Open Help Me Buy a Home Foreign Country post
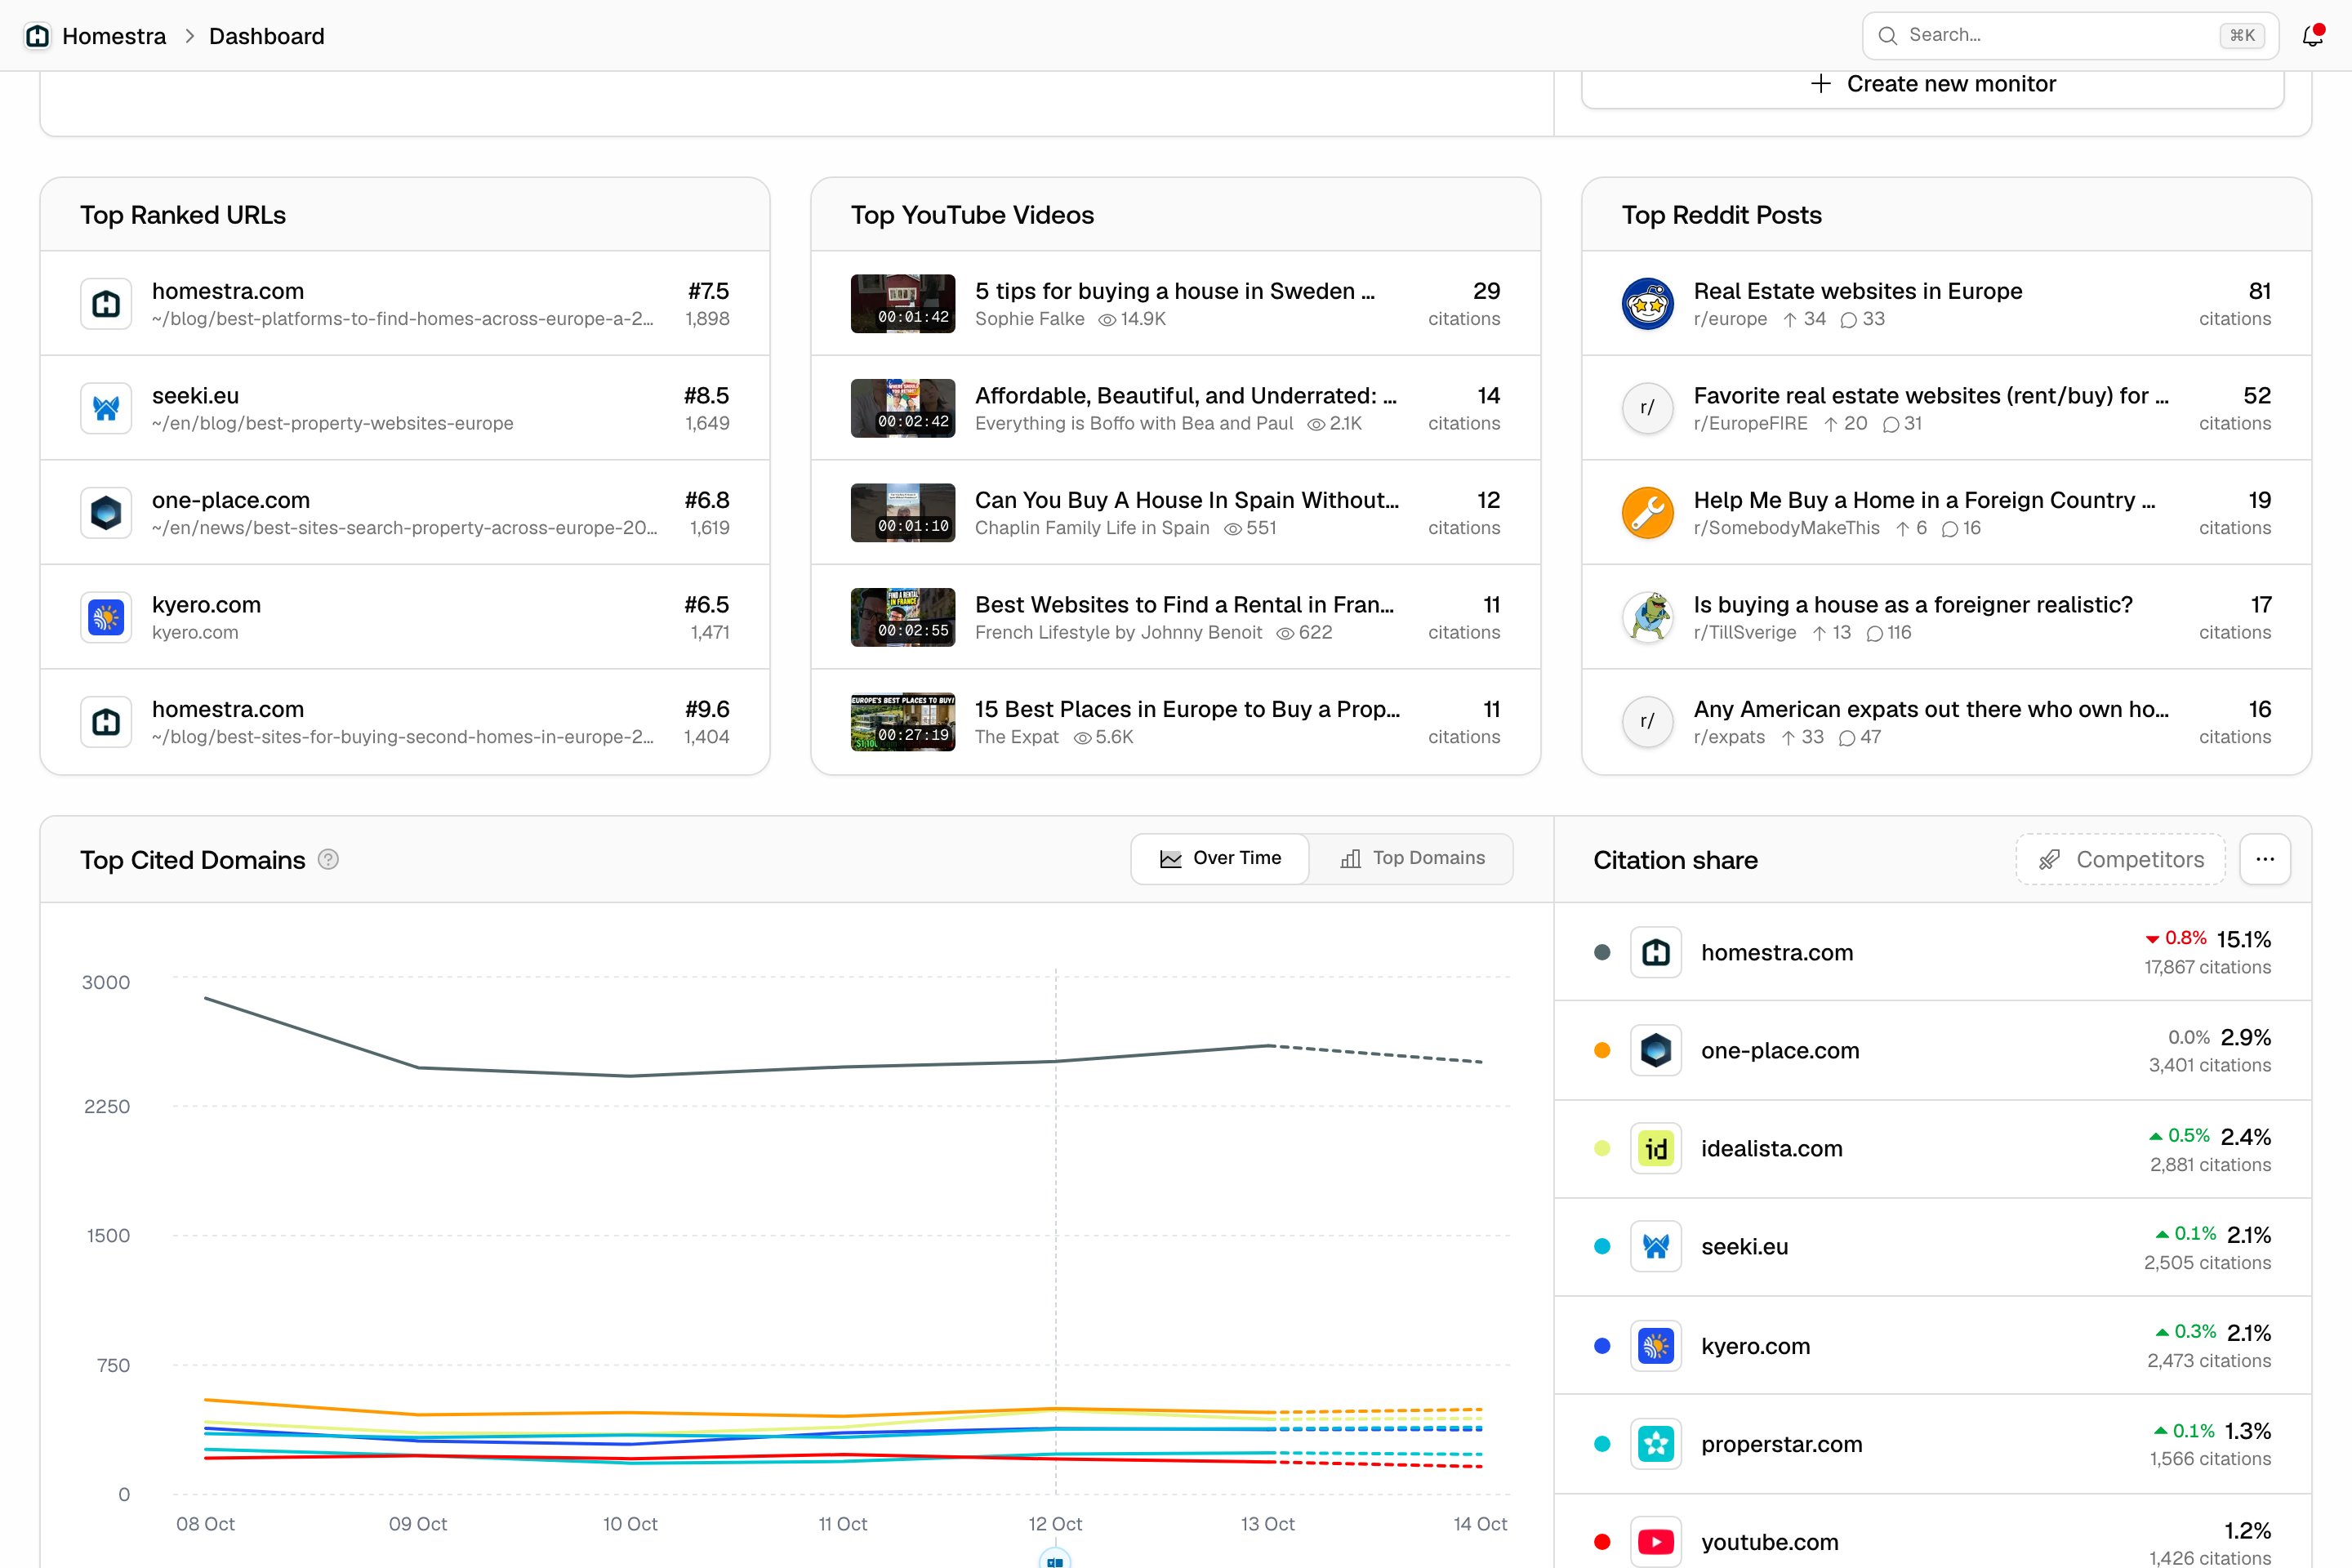Image resolution: width=2352 pixels, height=1568 pixels. [x=1946, y=513]
